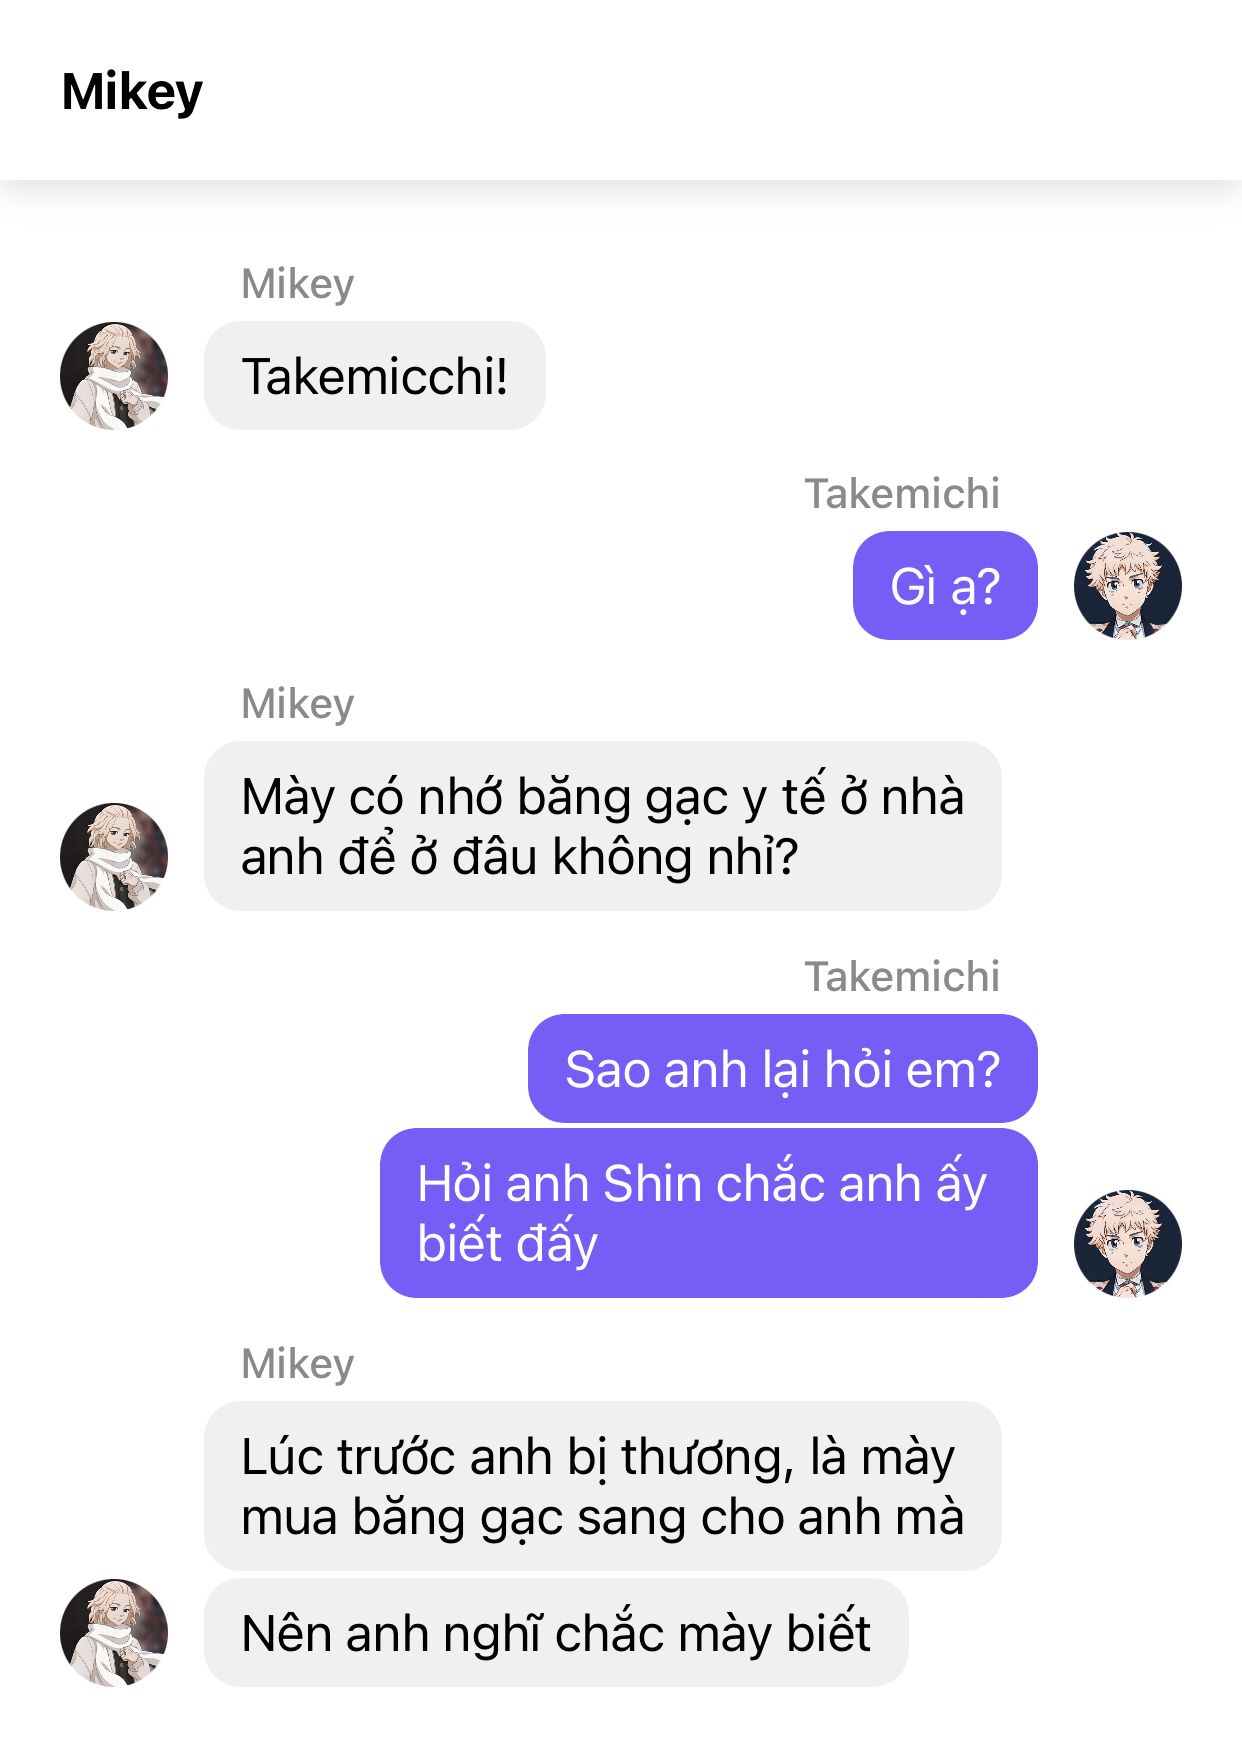Tap the 'Mikey' name above the băng gạc question
Screen dimensions: 1242x1750
tap(298, 704)
